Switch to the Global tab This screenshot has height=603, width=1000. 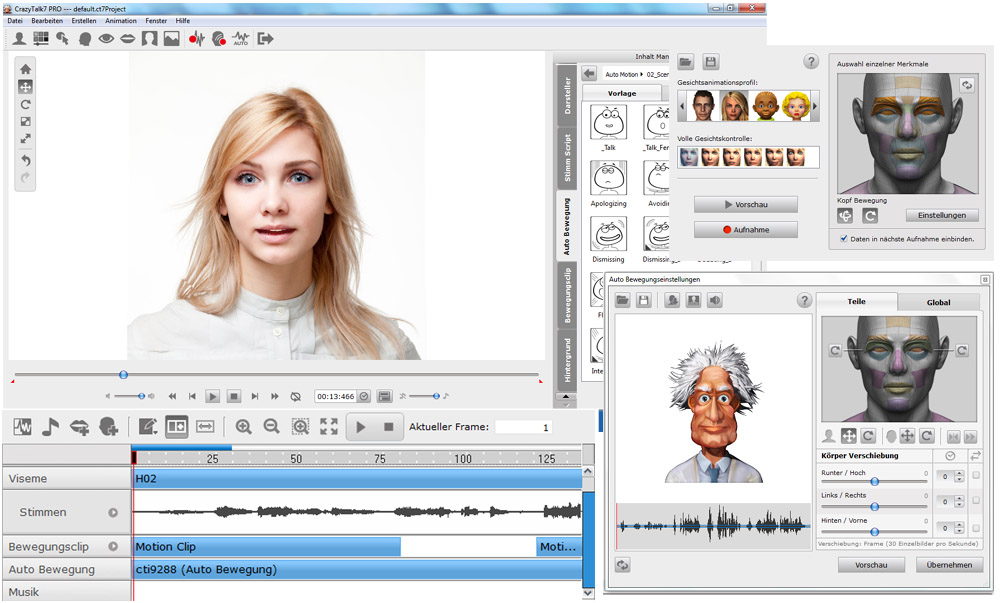[x=938, y=302]
